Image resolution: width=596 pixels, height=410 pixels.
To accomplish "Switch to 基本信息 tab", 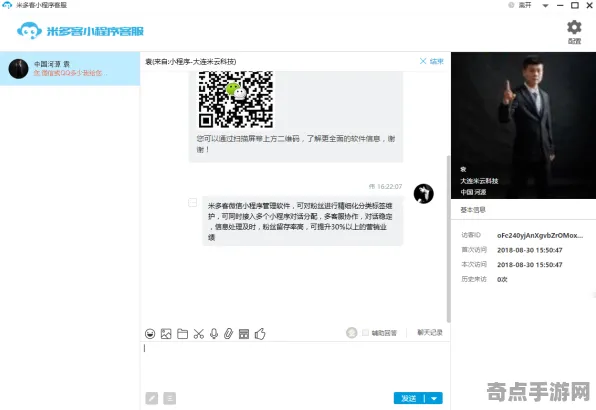I will click(x=473, y=210).
